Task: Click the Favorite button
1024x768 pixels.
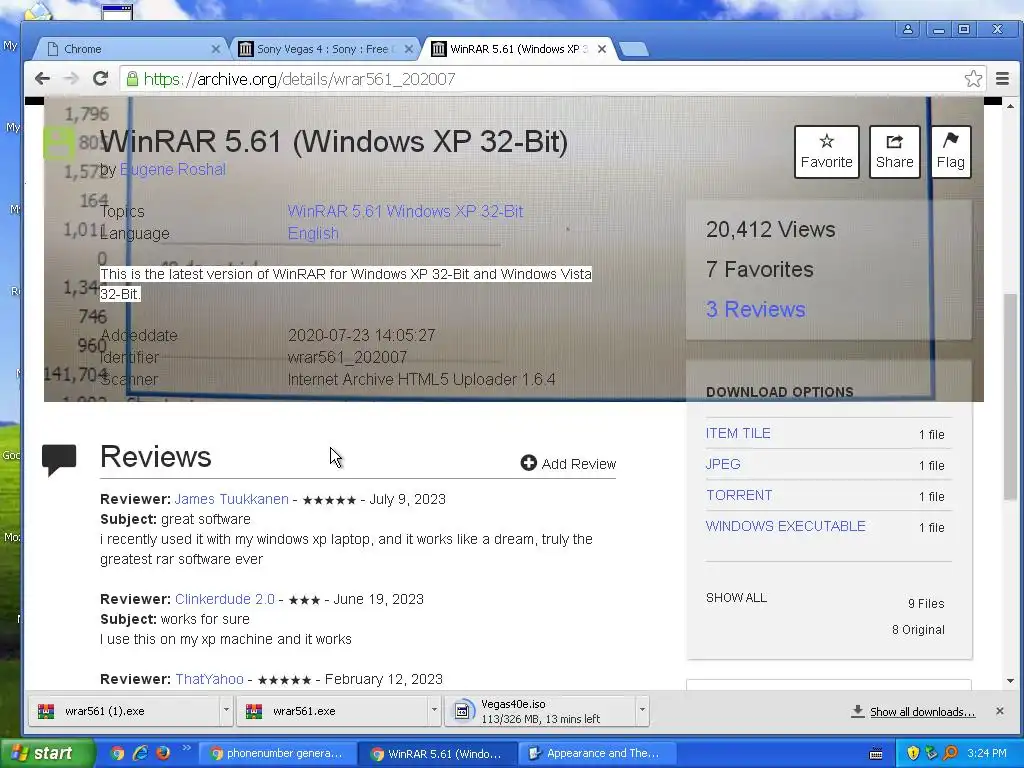Action: pyautogui.click(x=827, y=152)
